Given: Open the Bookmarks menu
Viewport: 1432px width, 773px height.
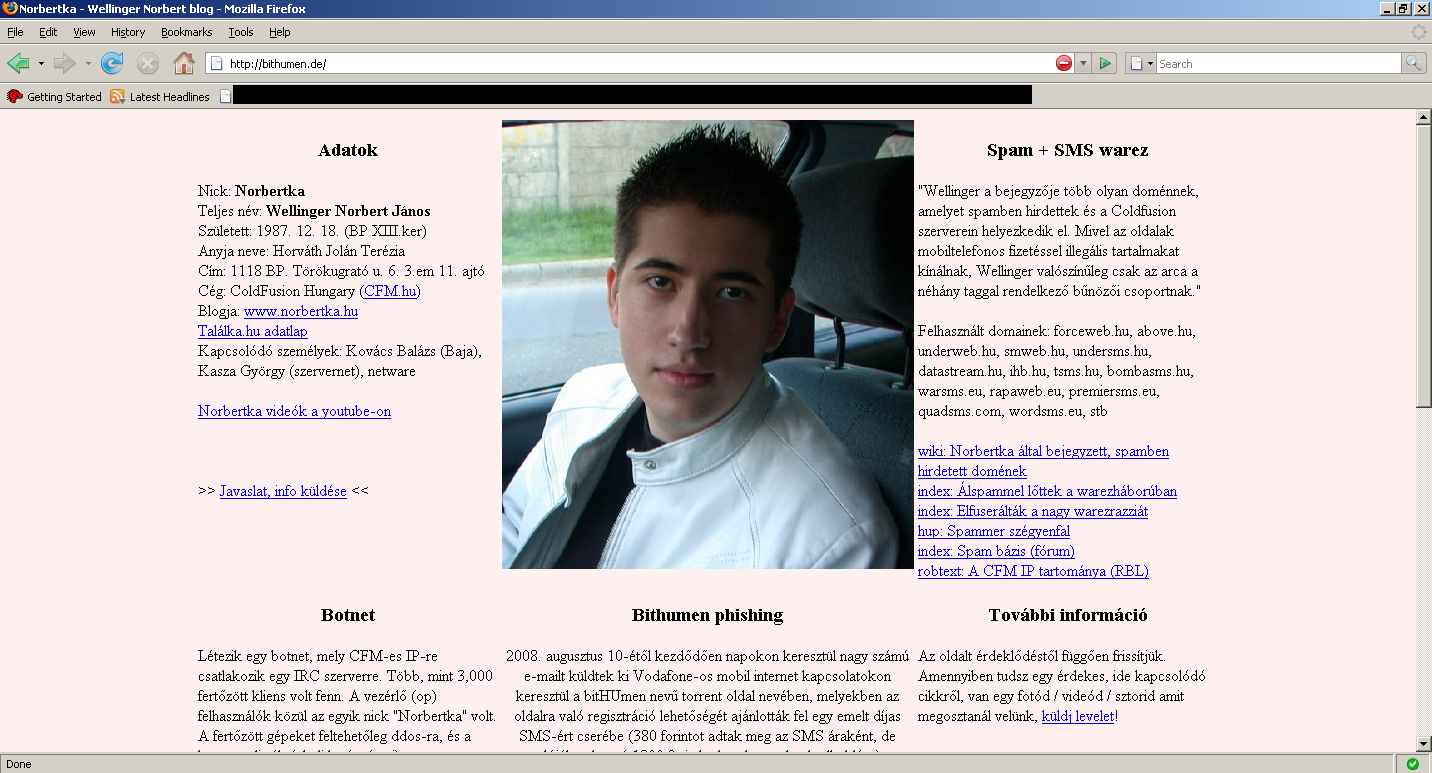Looking at the screenshot, I should 186,32.
